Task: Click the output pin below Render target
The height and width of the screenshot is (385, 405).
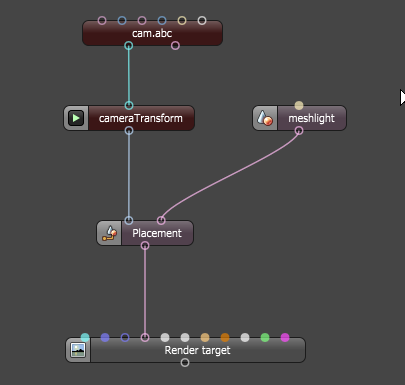Action: [185, 363]
